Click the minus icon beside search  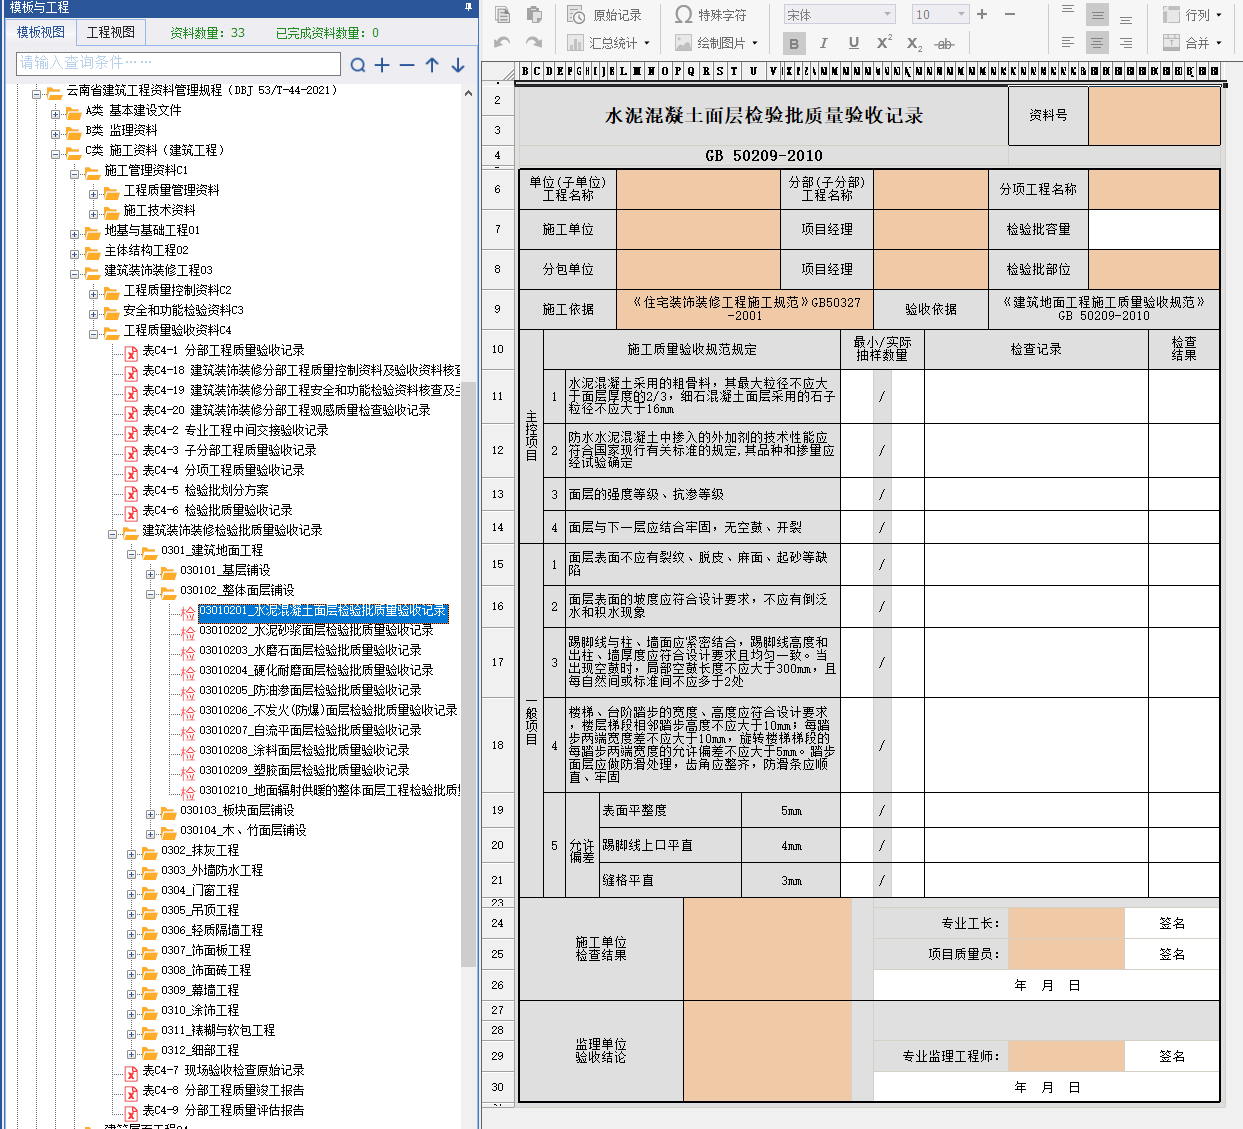click(x=407, y=65)
